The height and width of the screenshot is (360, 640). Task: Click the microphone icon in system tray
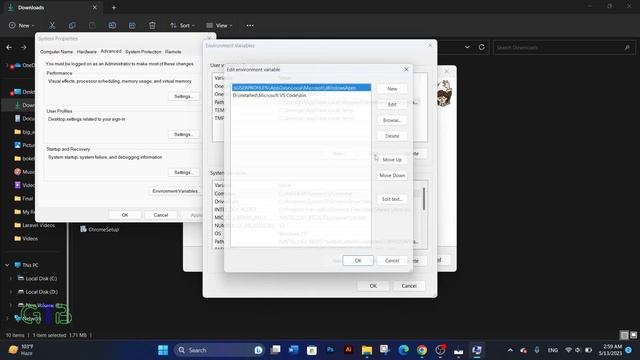point(537,350)
